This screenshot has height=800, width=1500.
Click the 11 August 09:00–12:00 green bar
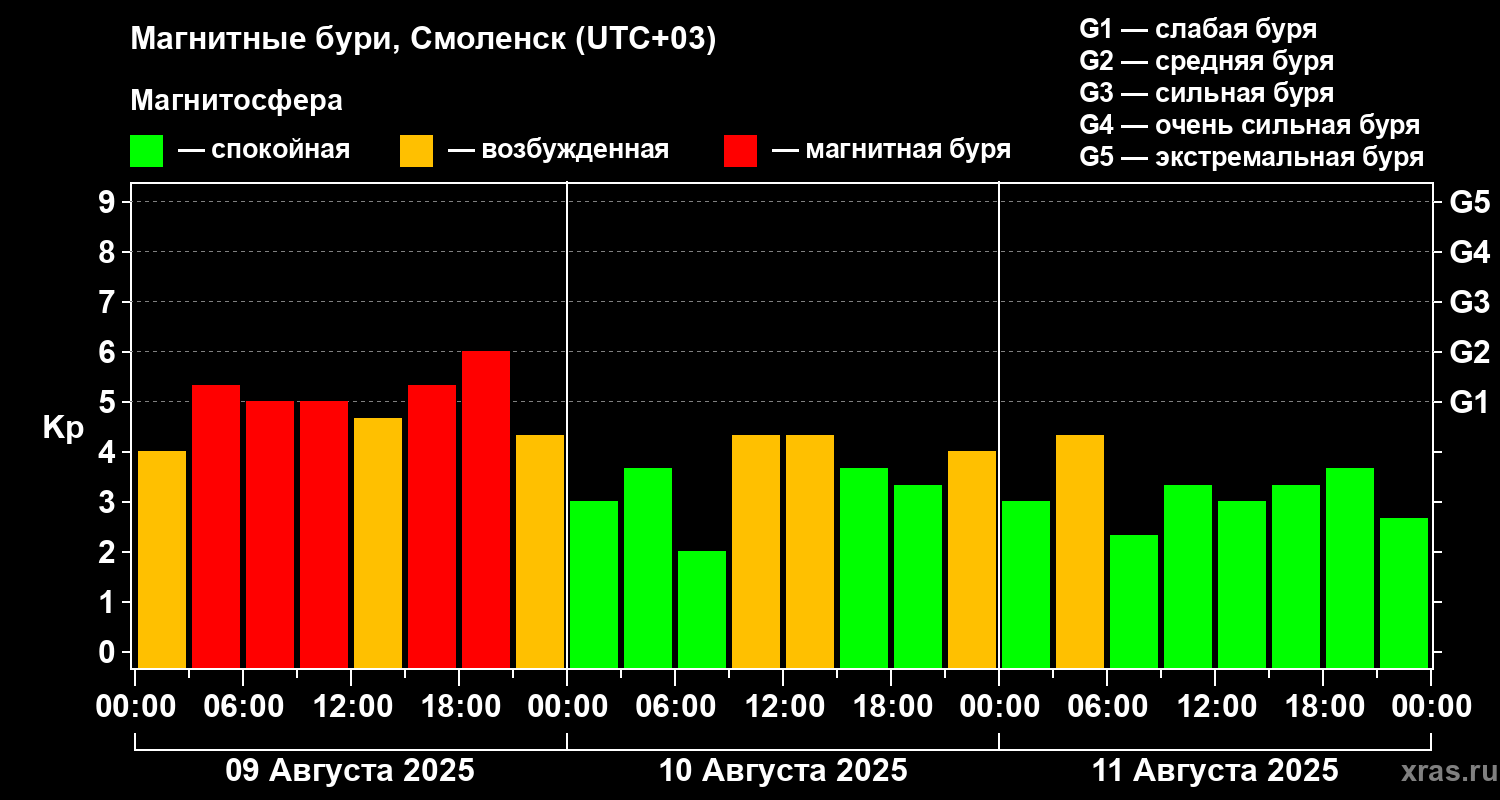[1188, 576]
